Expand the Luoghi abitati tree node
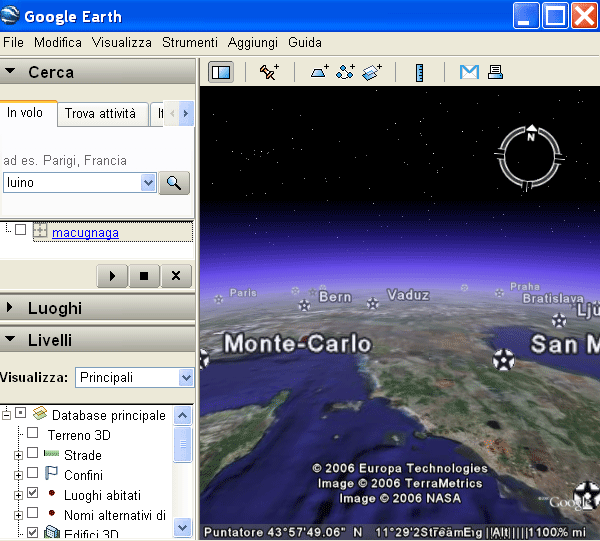 coord(18,495)
